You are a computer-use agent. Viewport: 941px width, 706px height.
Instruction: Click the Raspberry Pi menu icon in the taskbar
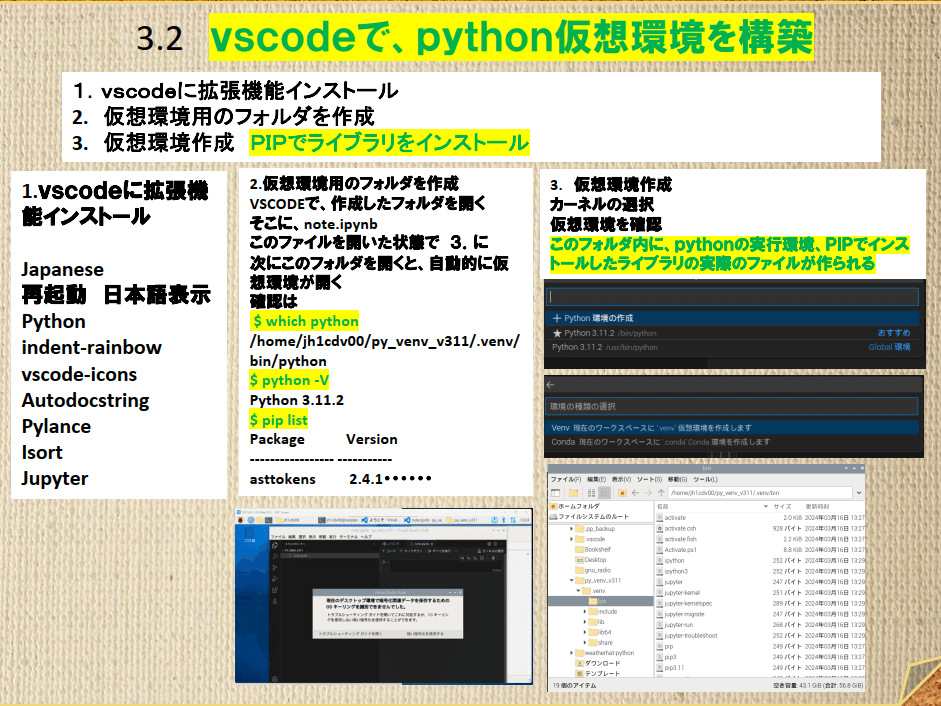click(241, 520)
